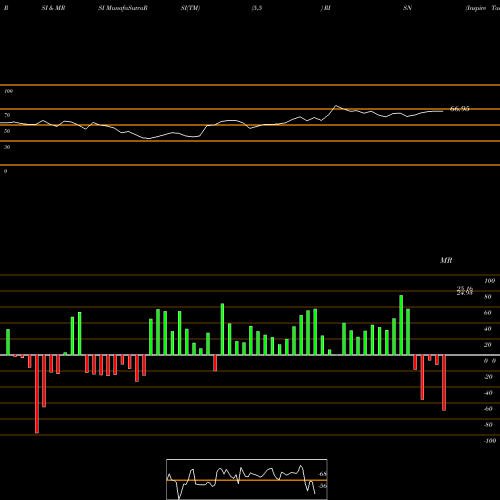Image resolution: width=500 pixels, height=500 pixels.
Task: Click the 'SI MunafaSutraR' header text
Action: click(123, 8)
